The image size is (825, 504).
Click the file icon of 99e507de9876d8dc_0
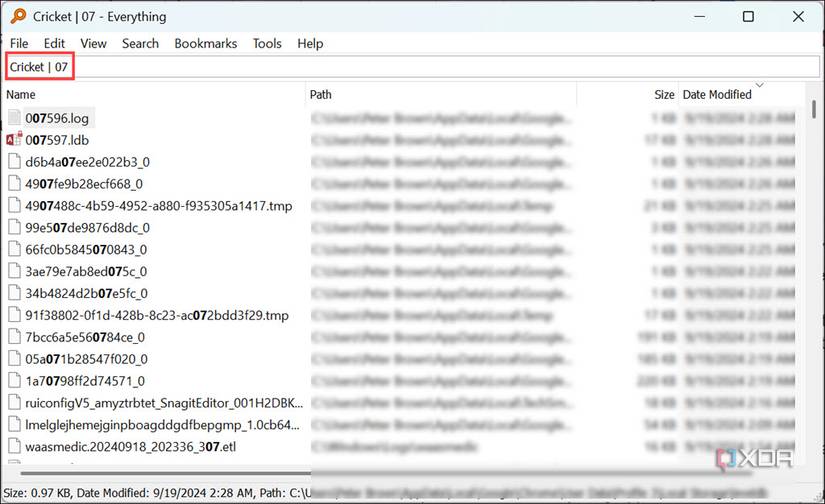point(14,227)
